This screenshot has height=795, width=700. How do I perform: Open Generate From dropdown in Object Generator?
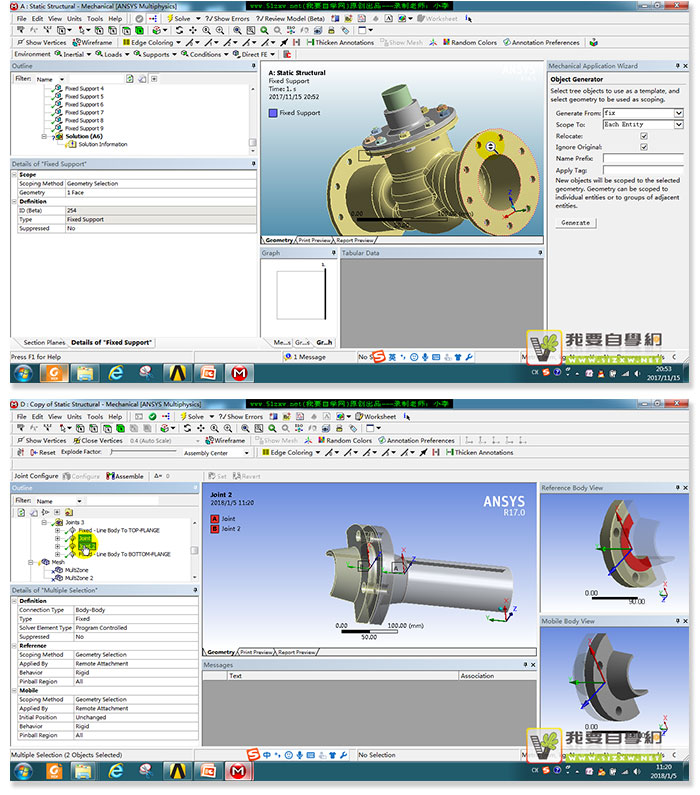678,113
